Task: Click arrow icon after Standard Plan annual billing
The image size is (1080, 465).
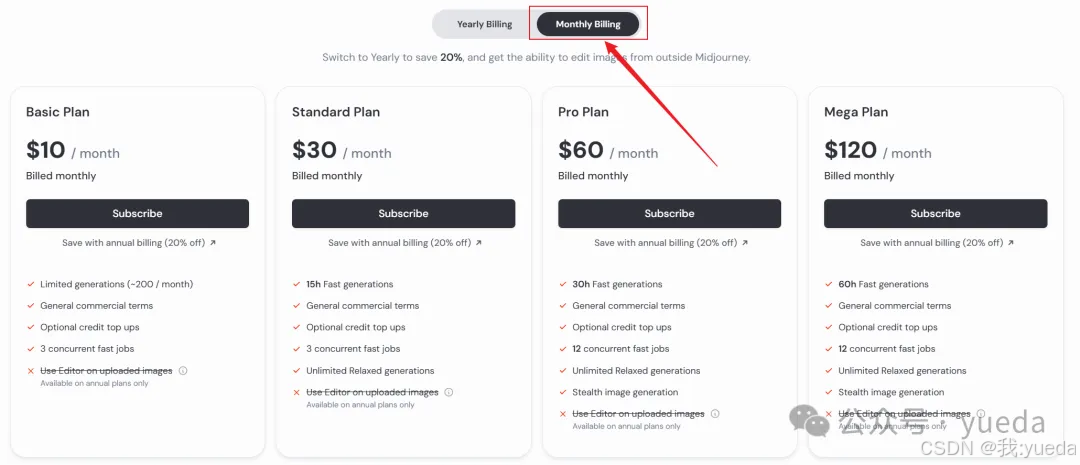Action: pyautogui.click(x=479, y=242)
